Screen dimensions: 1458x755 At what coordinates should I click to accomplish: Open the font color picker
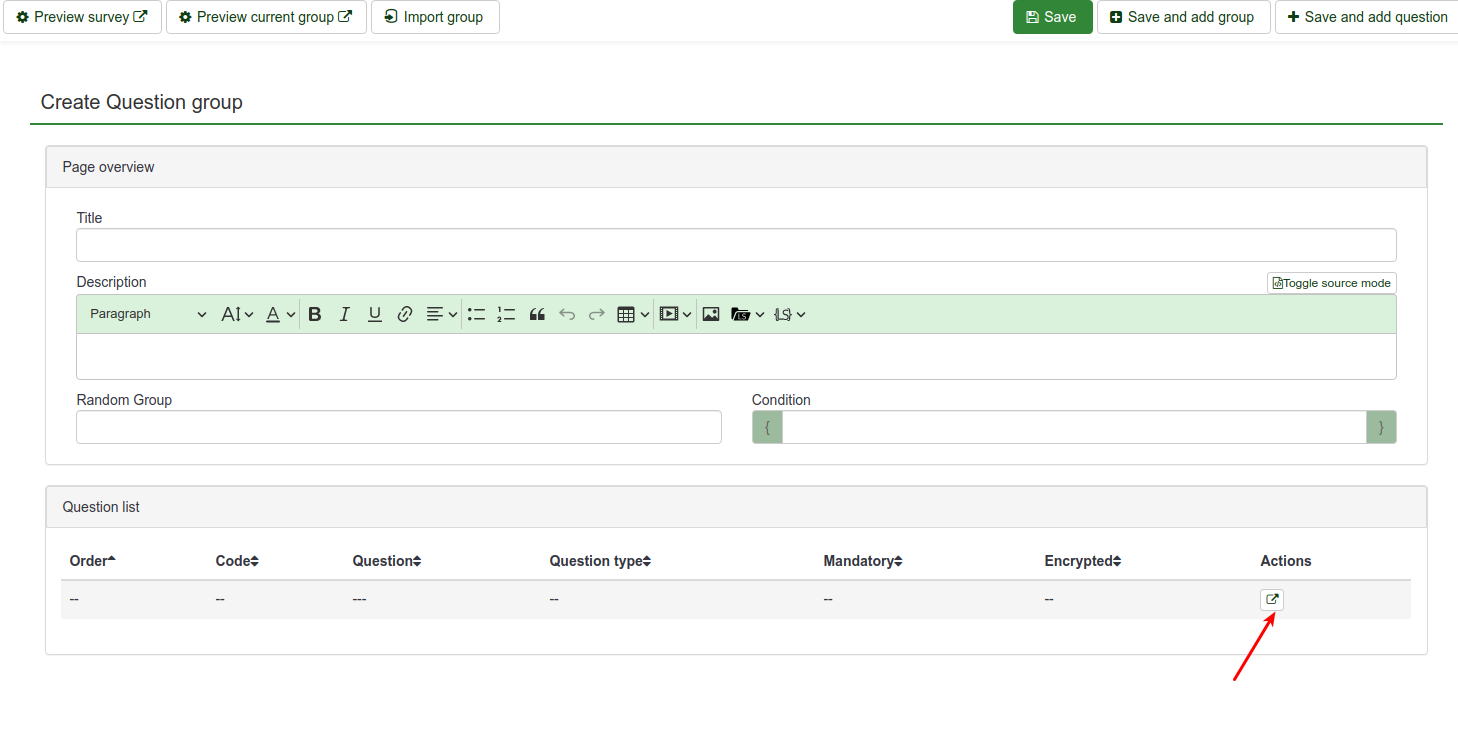pos(280,314)
